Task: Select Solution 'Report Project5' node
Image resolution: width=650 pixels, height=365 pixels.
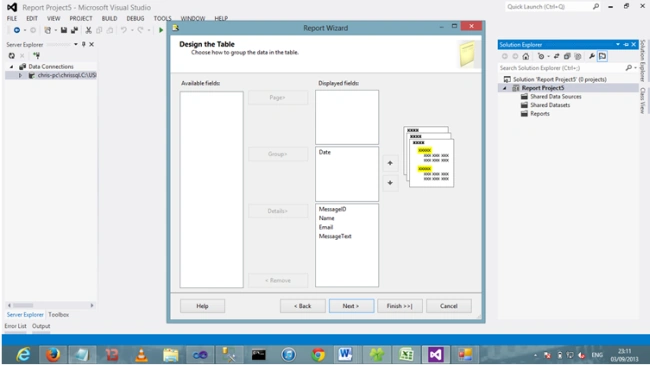Action: (560, 79)
